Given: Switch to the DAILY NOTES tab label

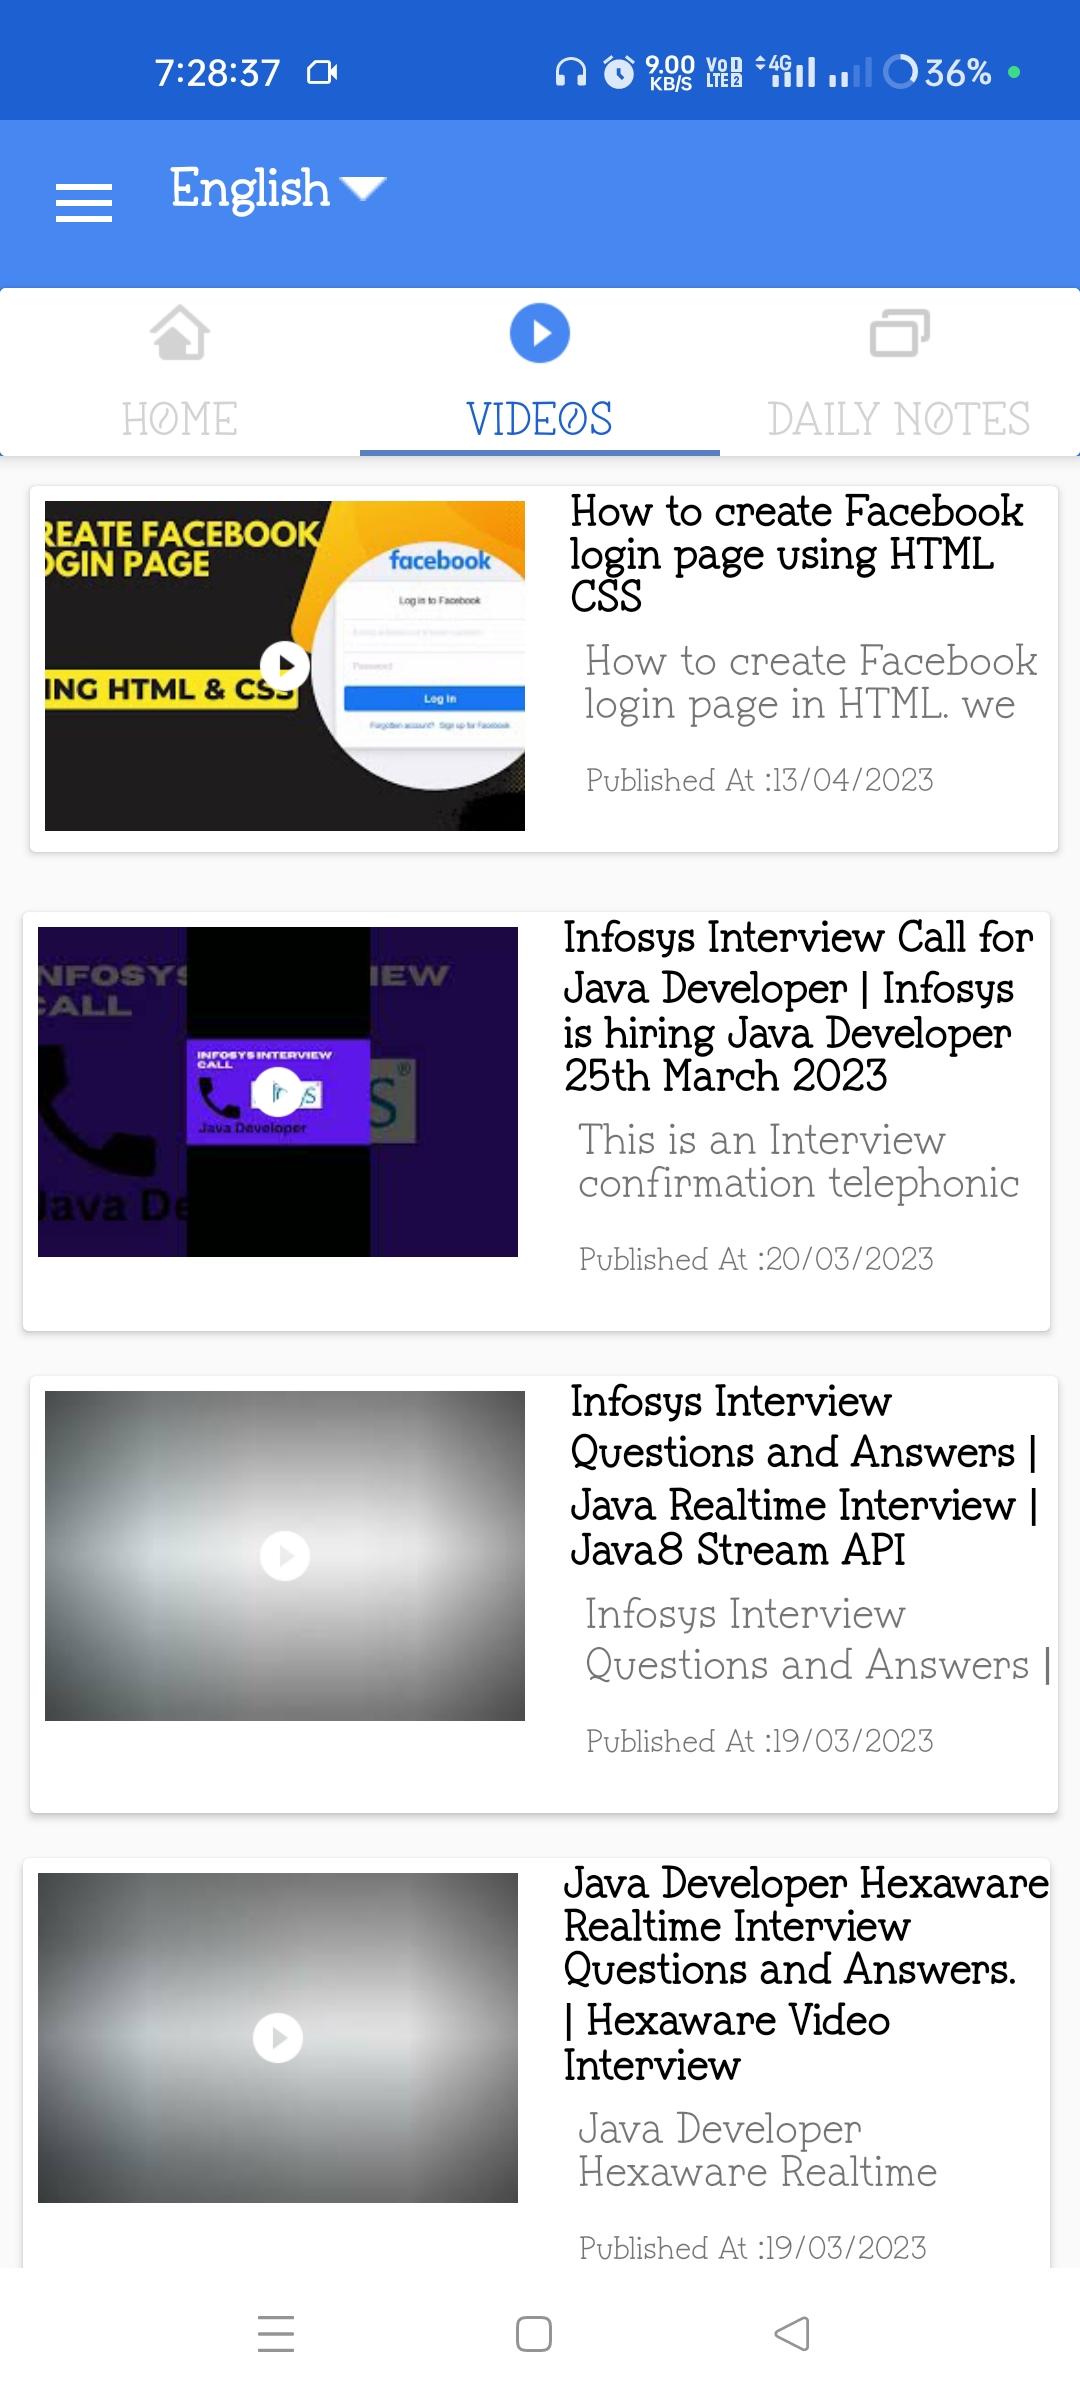Looking at the screenshot, I should click(x=899, y=418).
